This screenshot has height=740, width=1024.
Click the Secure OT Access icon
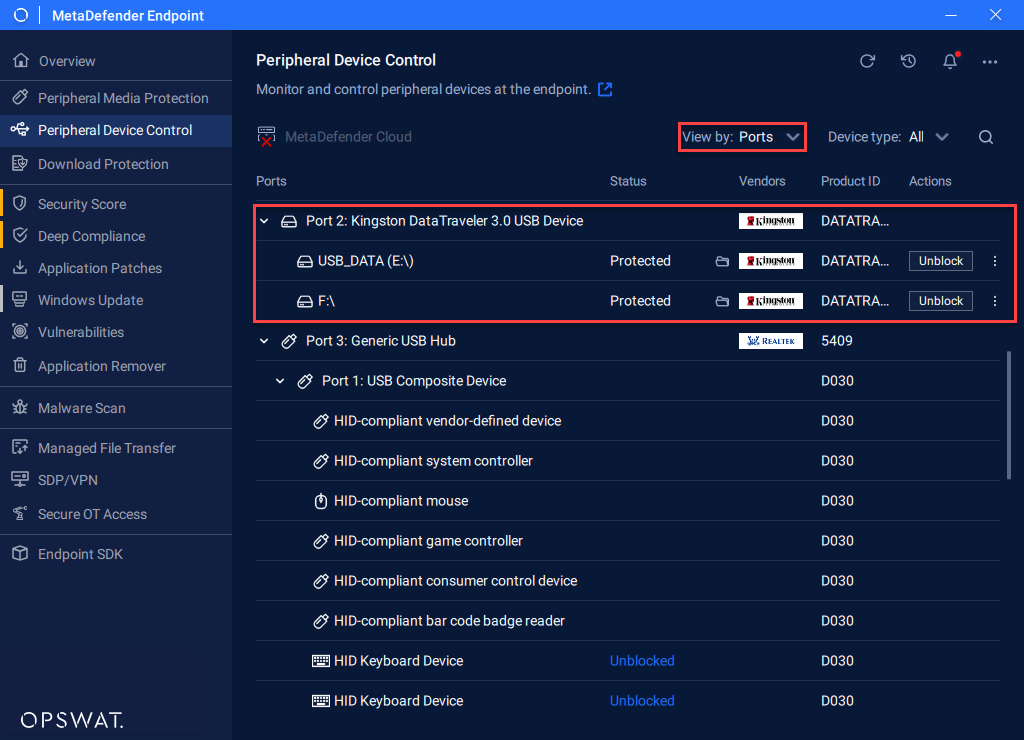[20, 513]
